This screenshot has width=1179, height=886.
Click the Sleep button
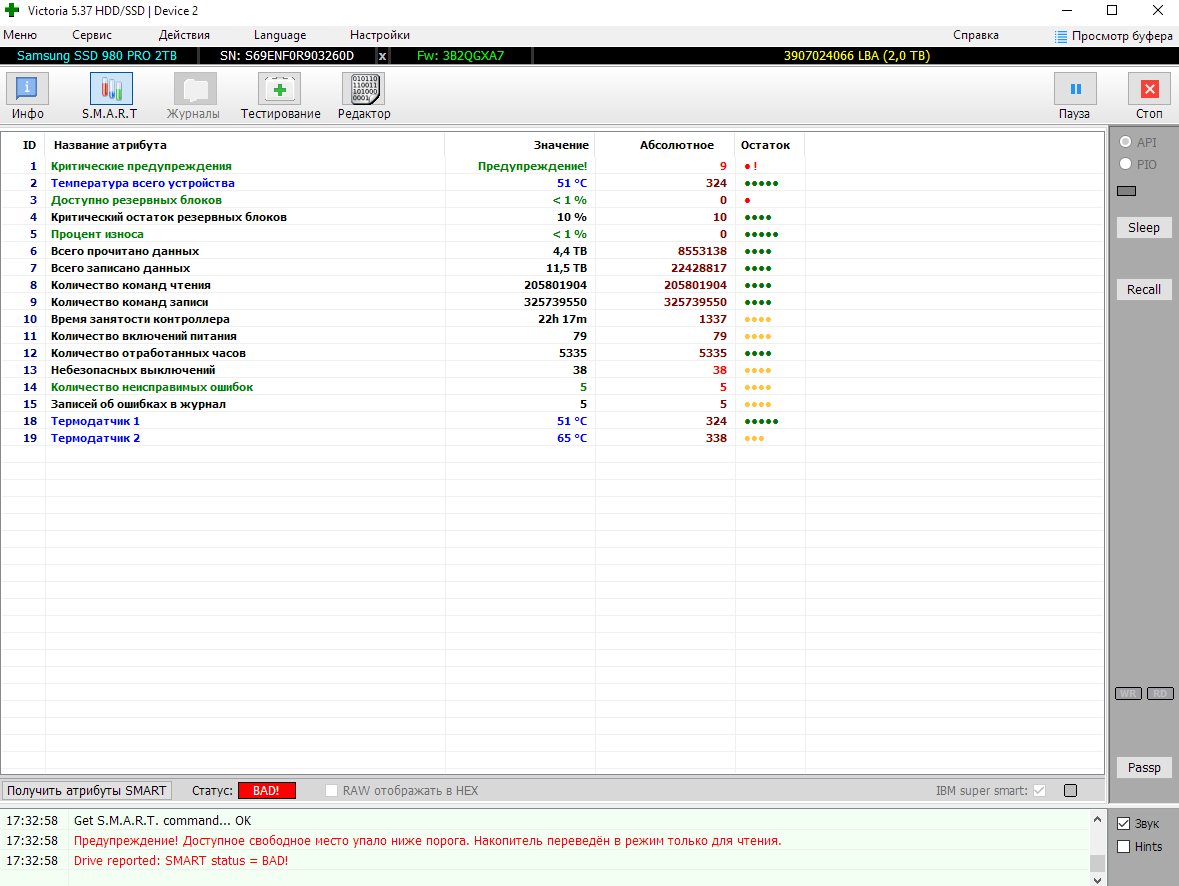tap(1144, 228)
